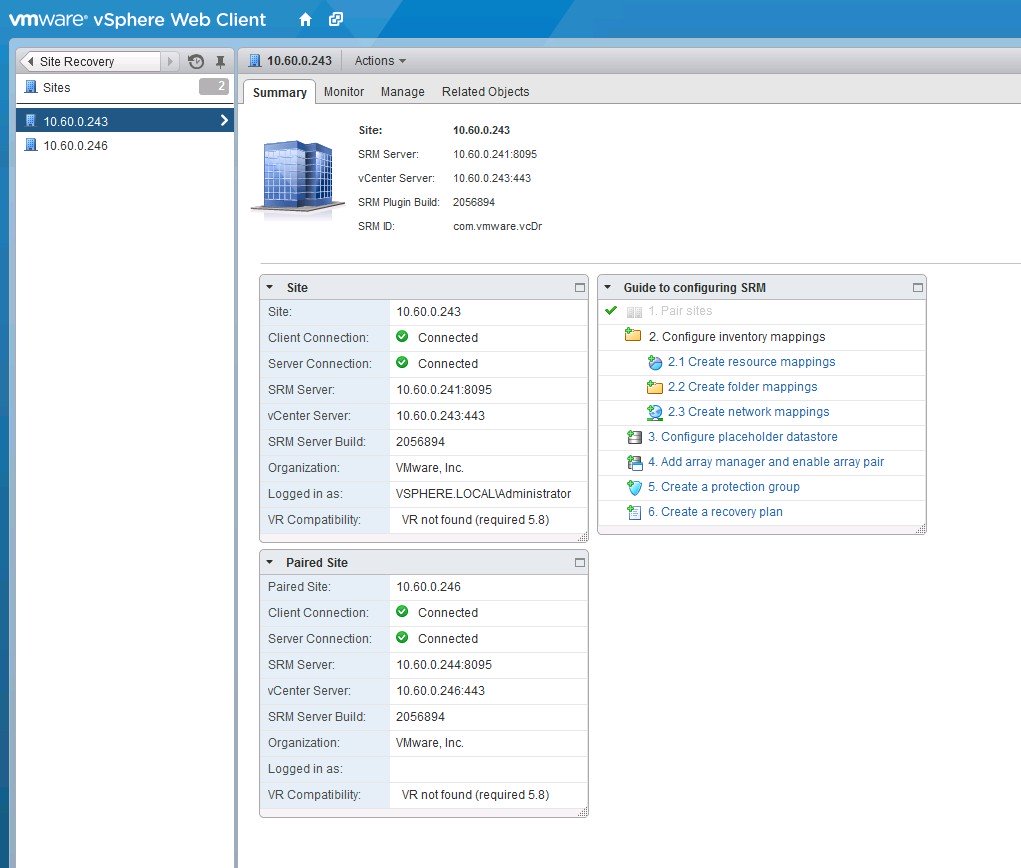Click the create folder mappings folder icon
This screenshot has width=1021, height=868.
click(655, 387)
